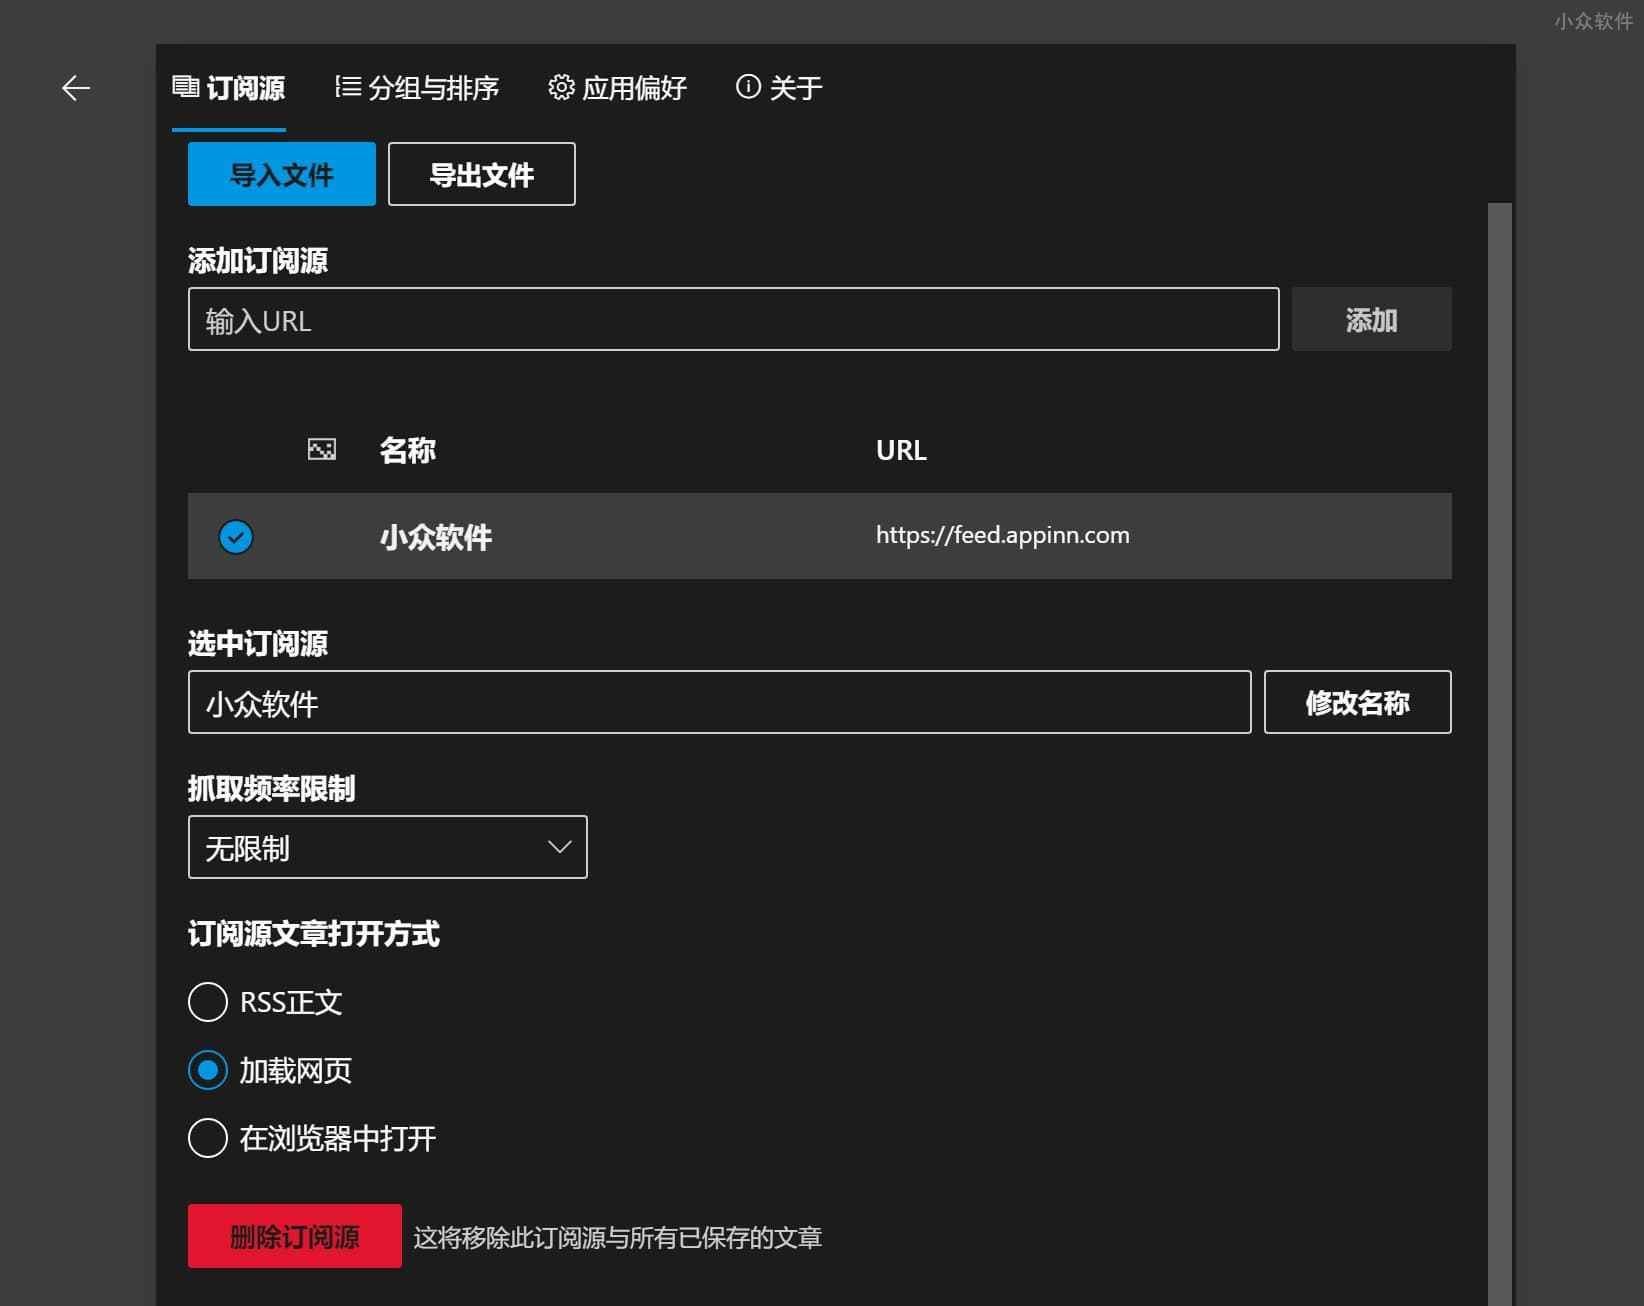Screen dimensions: 1644x1306
Task: Click the image icon column header
Action: click(322, 450)
